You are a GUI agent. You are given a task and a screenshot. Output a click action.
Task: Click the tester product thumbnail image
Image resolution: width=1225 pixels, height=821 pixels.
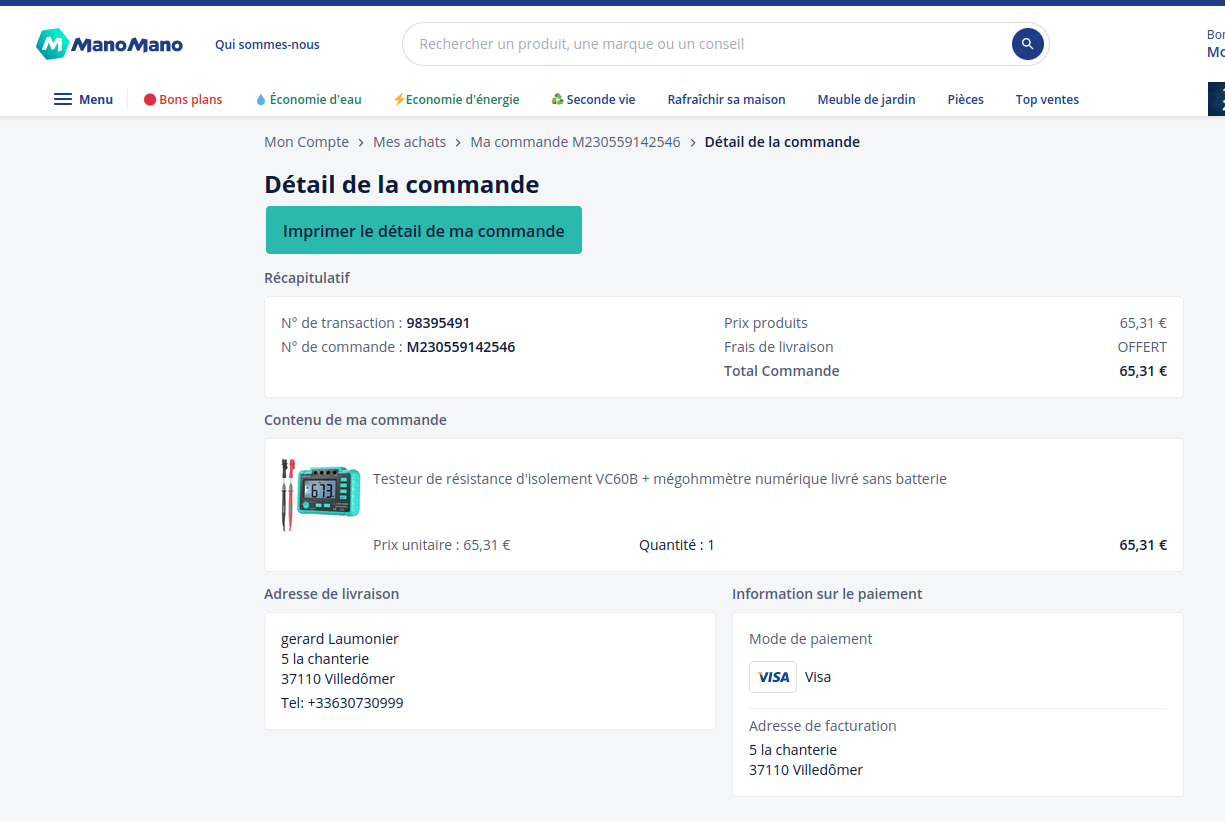tap(320, 494)
